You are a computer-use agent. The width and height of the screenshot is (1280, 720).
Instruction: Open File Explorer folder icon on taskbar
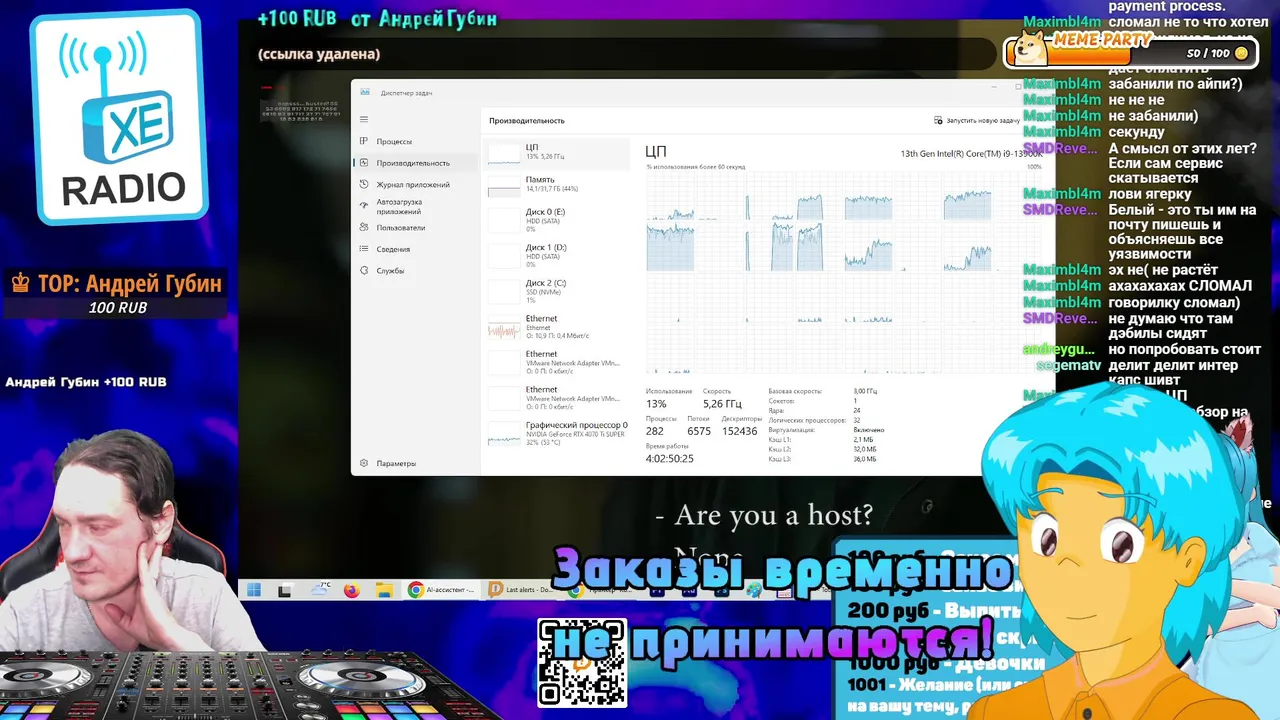[384, 590]
